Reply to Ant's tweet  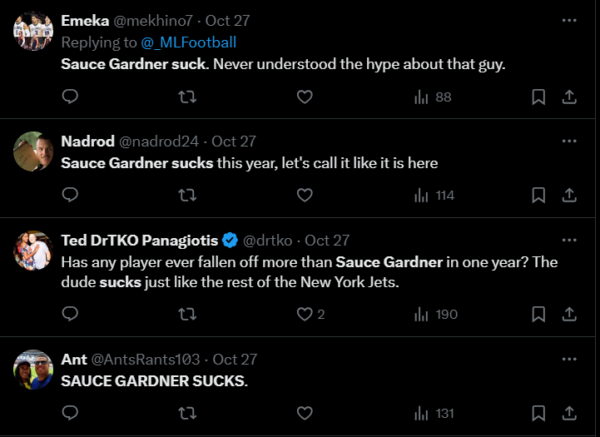click(x=70, y=412)
